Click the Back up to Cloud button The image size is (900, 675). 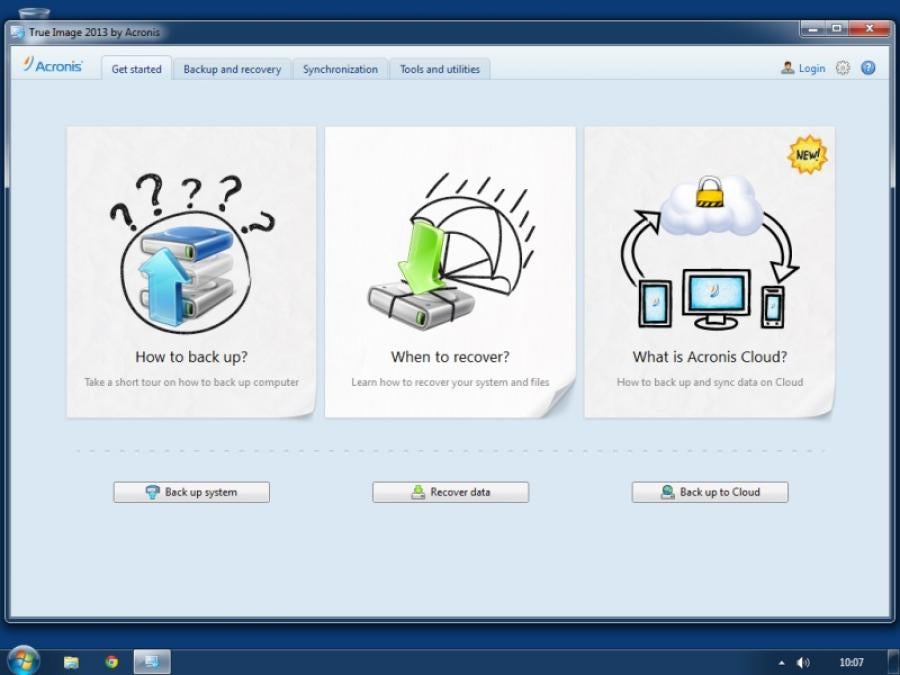[x=710, y=492]
